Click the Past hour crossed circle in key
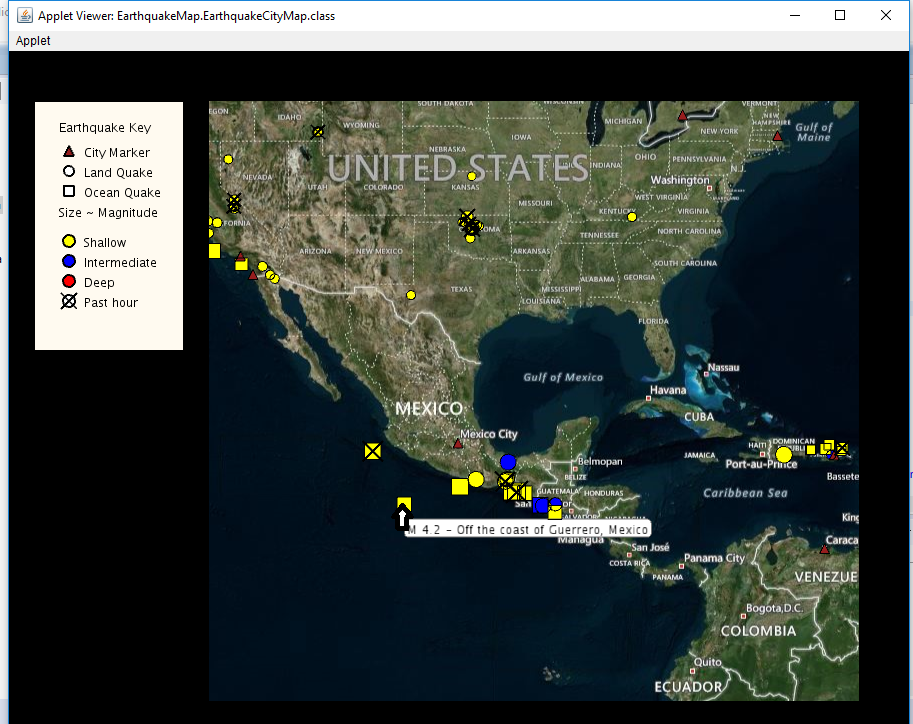This screenshot has width=913, height=724. [x=69, y=301]
